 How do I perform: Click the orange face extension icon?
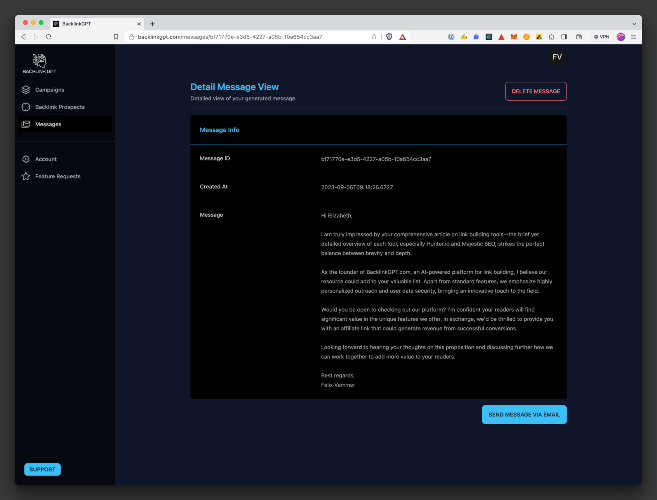click(x=526, y=37)
